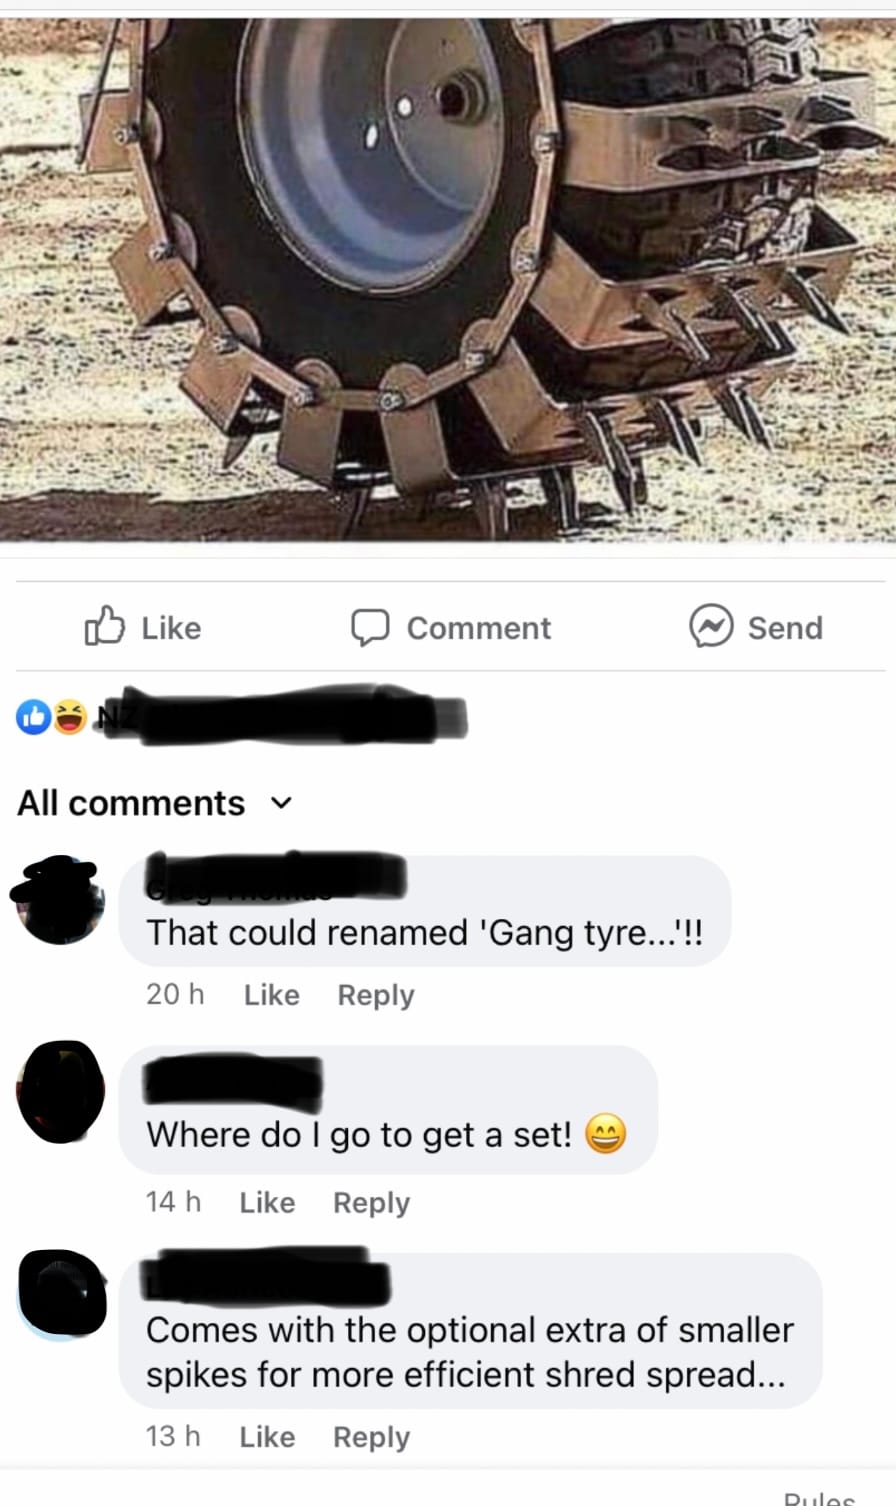Screen dimensions: 896x1506
Task: Like the 'Where do I go' comment
Action: tap(267, 1202)
